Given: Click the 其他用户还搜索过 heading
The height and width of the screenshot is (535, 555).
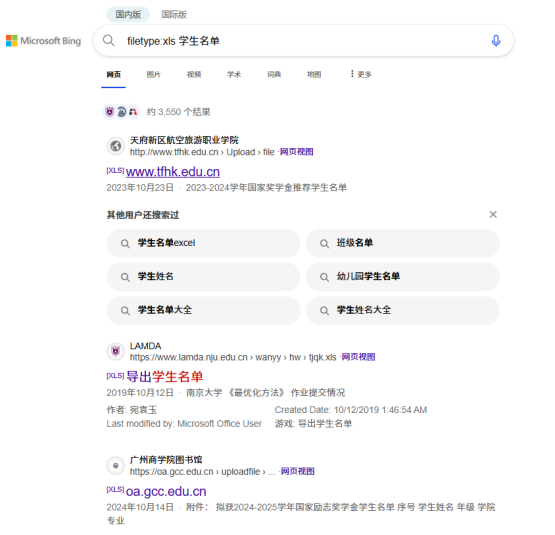Looking at the screenshot, I should [143, 215].
